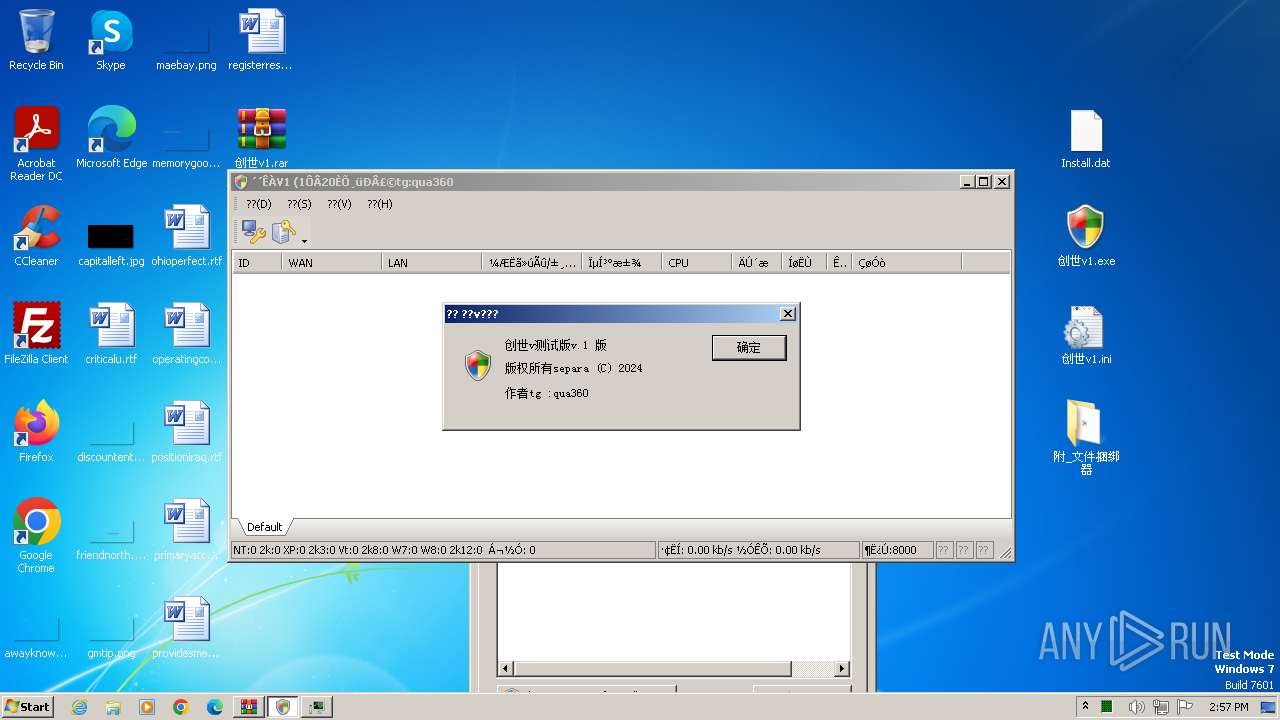
Task: Sort list by CPU column header
Action: (x=697, y=263)
